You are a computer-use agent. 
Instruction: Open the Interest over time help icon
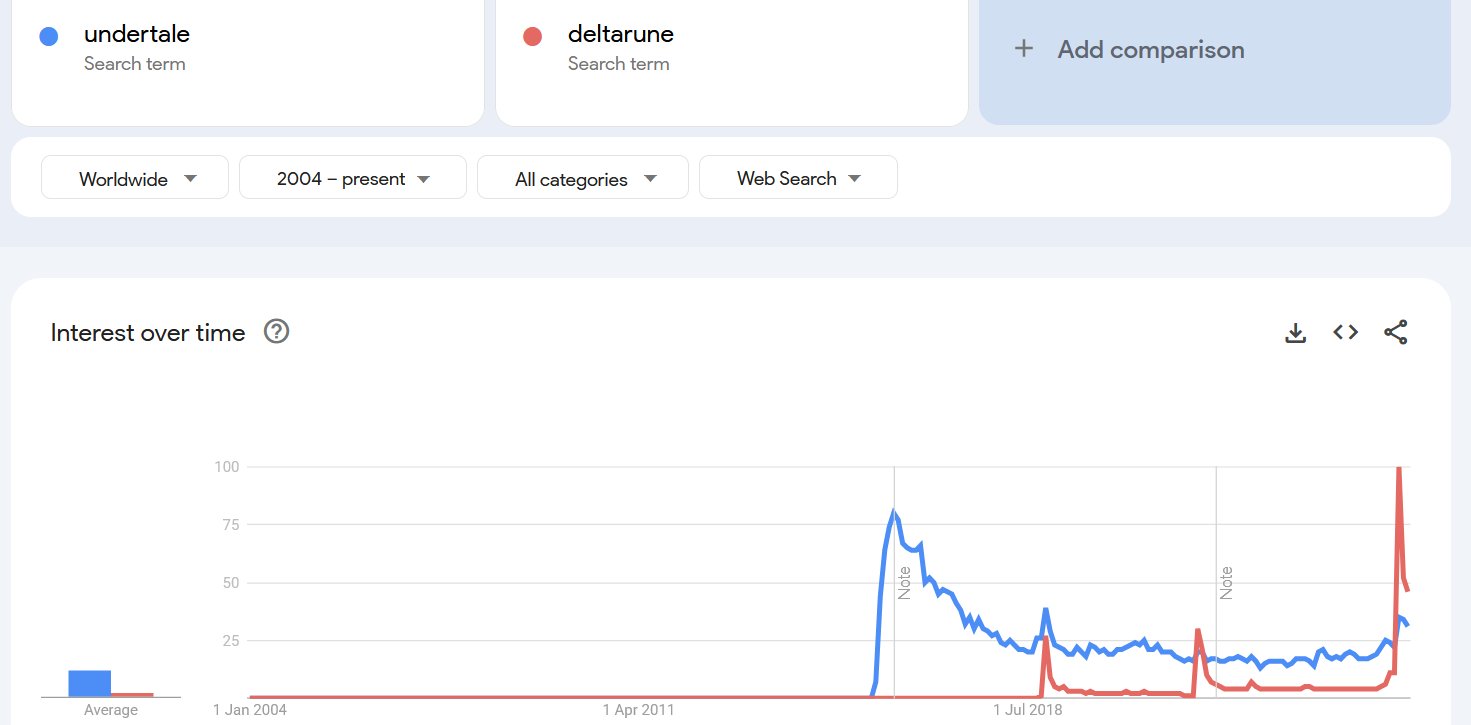pyautogui.click(x=276, y=332)
